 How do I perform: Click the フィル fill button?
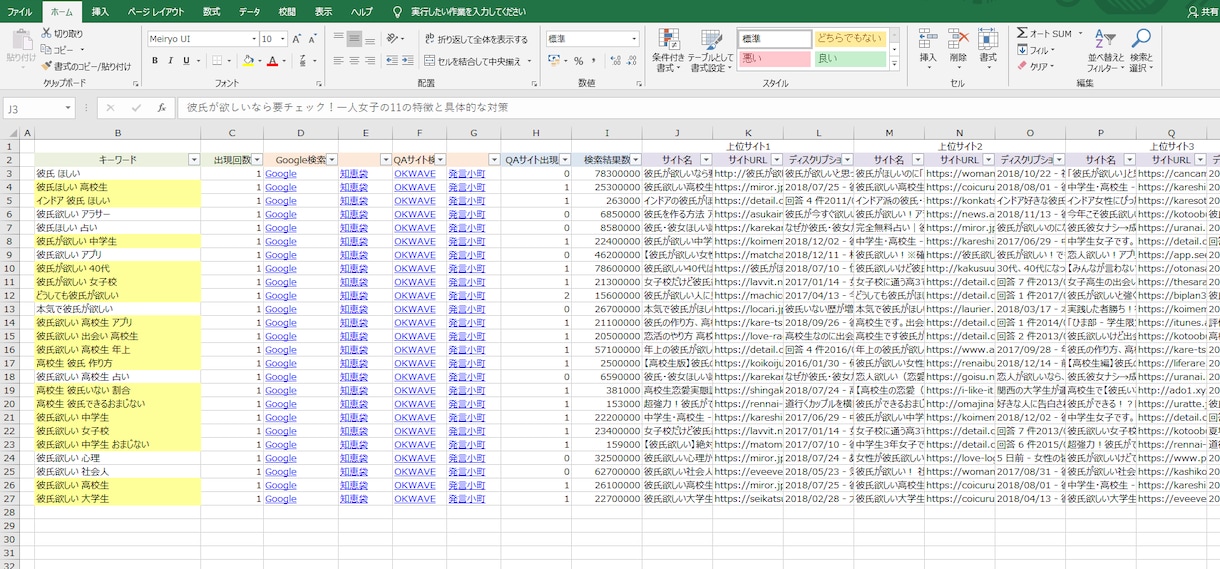coord(1036,50)
